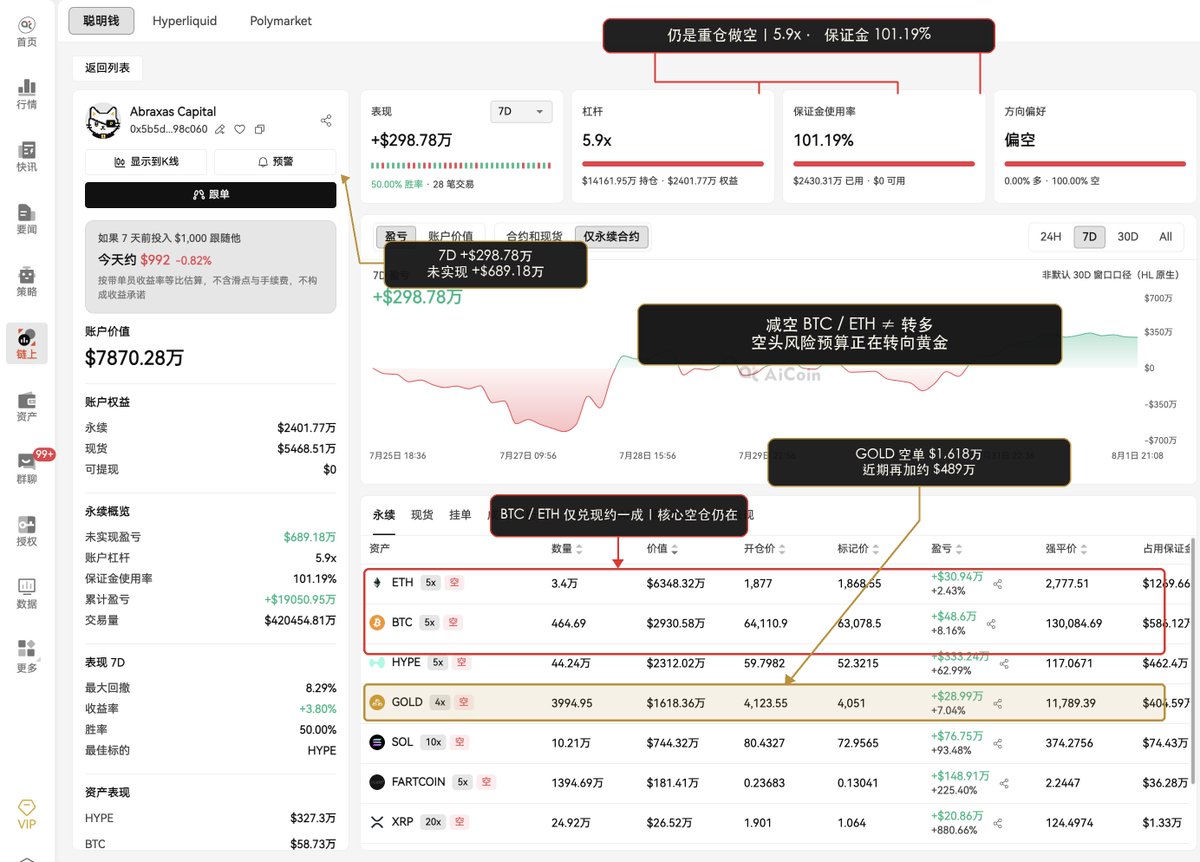The height and width of the screenshot is (862, 1200).
Task: Click the HYPE $327.3万 asset performance row
Action: [210, 818]
